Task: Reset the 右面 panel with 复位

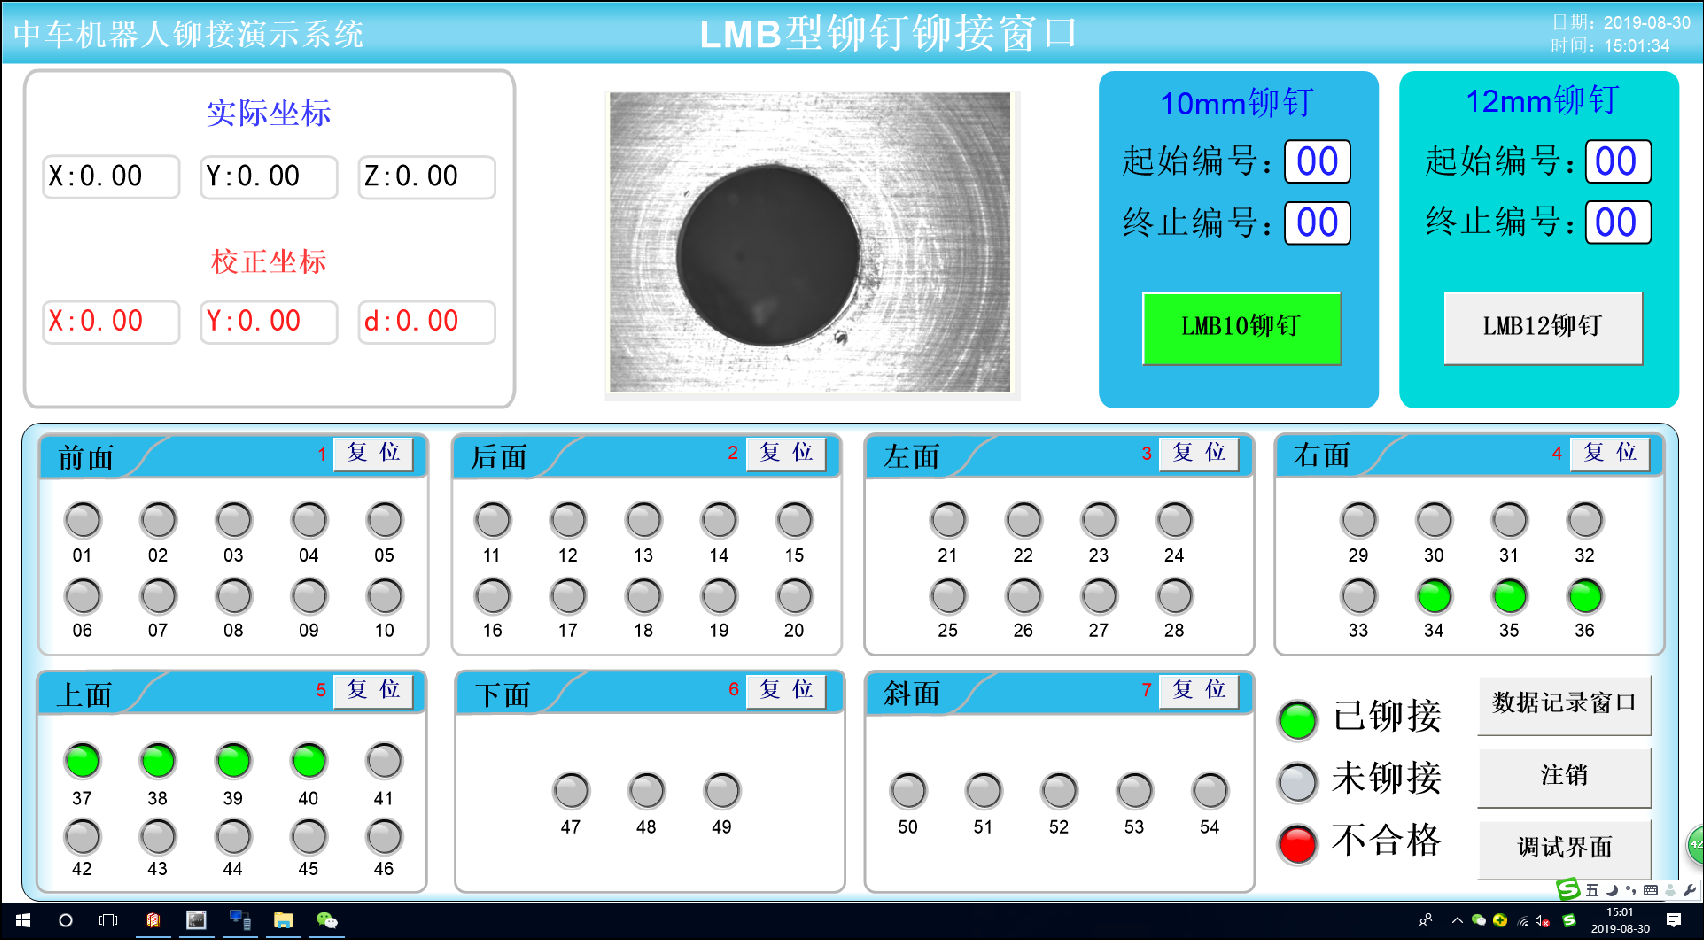Action: [1610, 453]
